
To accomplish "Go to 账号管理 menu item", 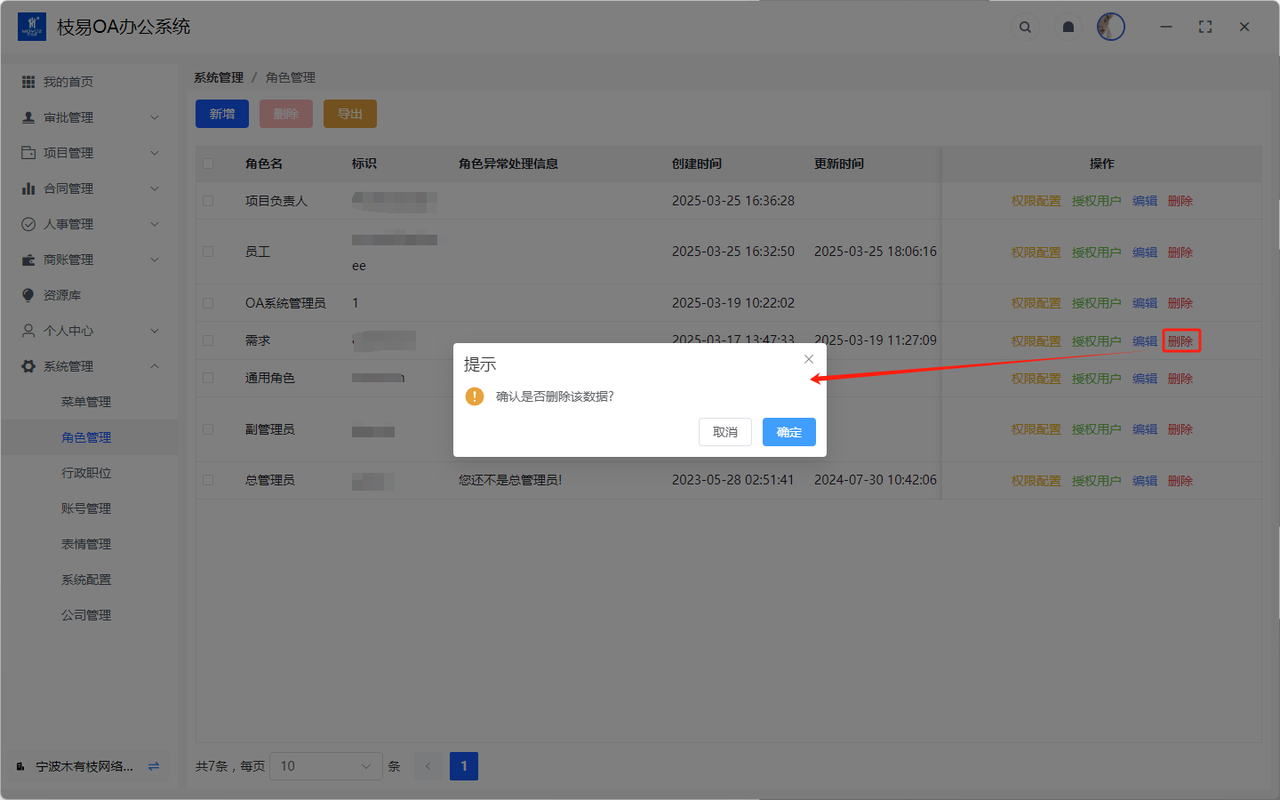I will (x=86, y=508).
